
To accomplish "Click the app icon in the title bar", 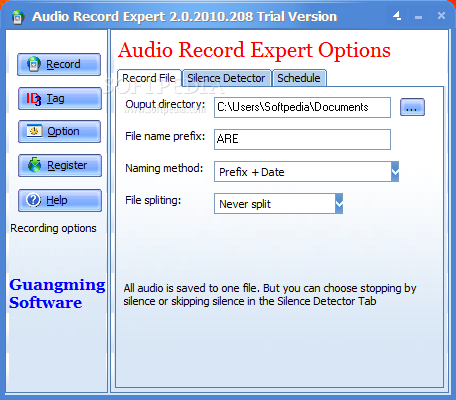I will pos(18,17).
